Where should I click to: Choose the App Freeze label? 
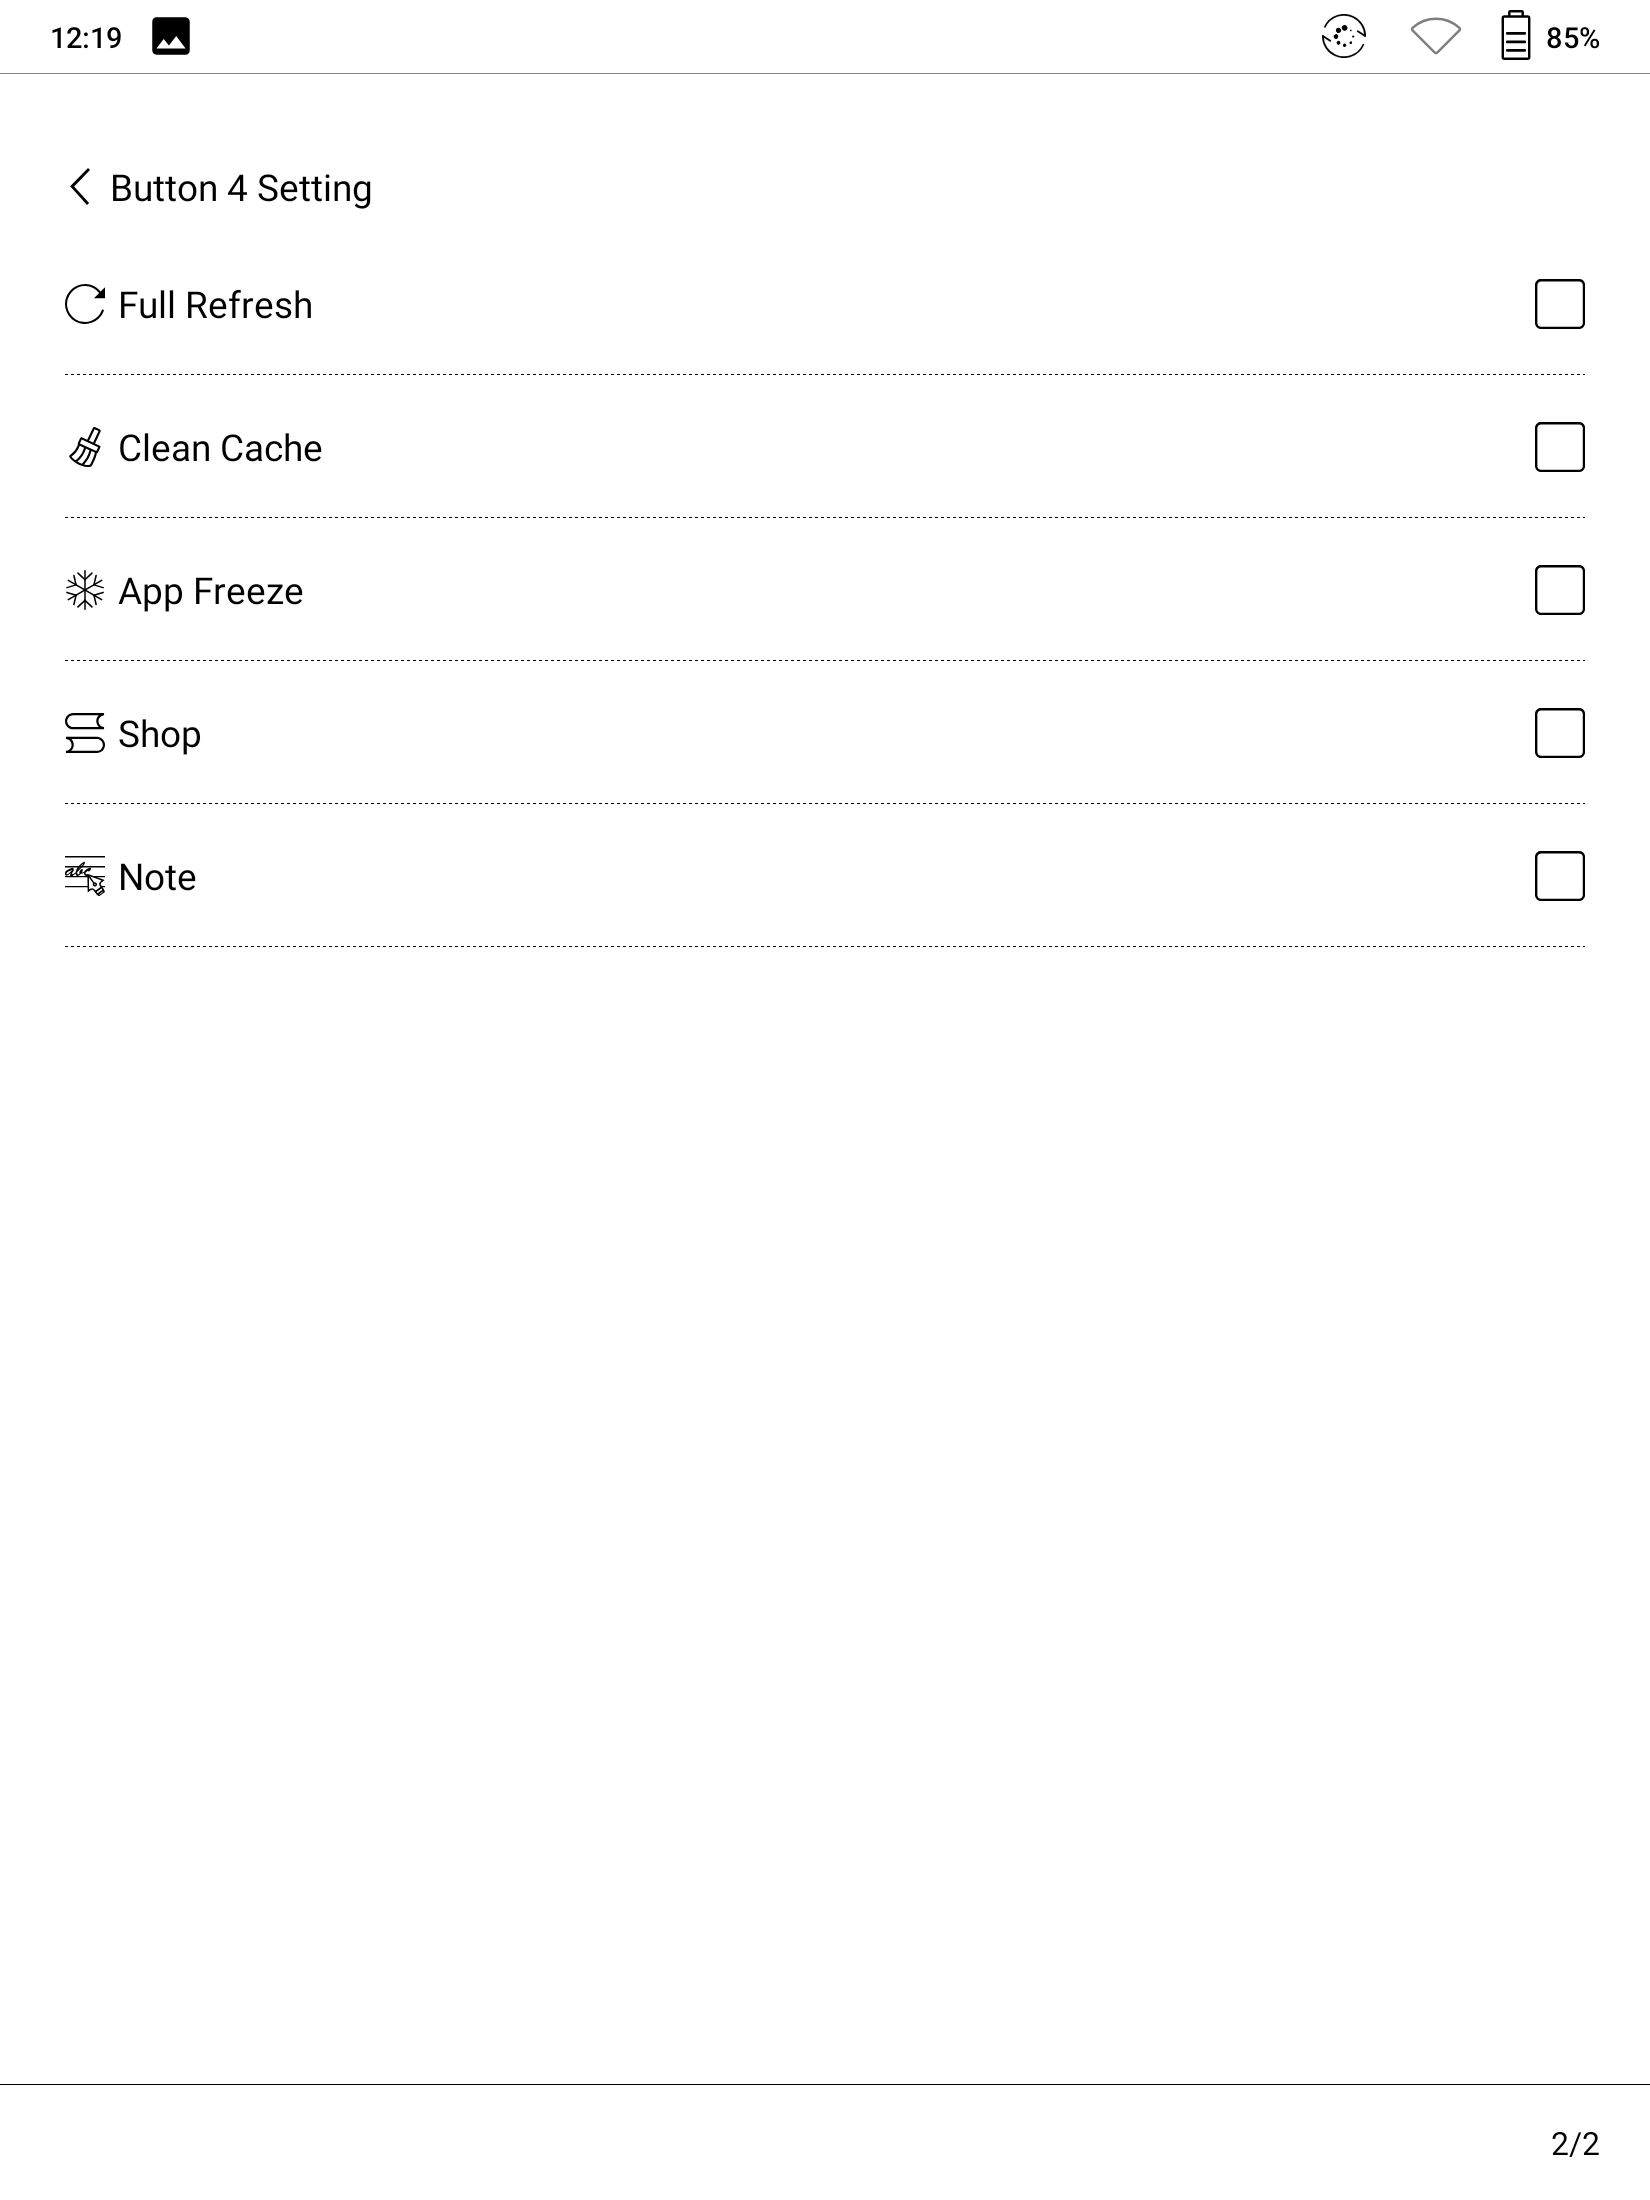click(210, 591)
